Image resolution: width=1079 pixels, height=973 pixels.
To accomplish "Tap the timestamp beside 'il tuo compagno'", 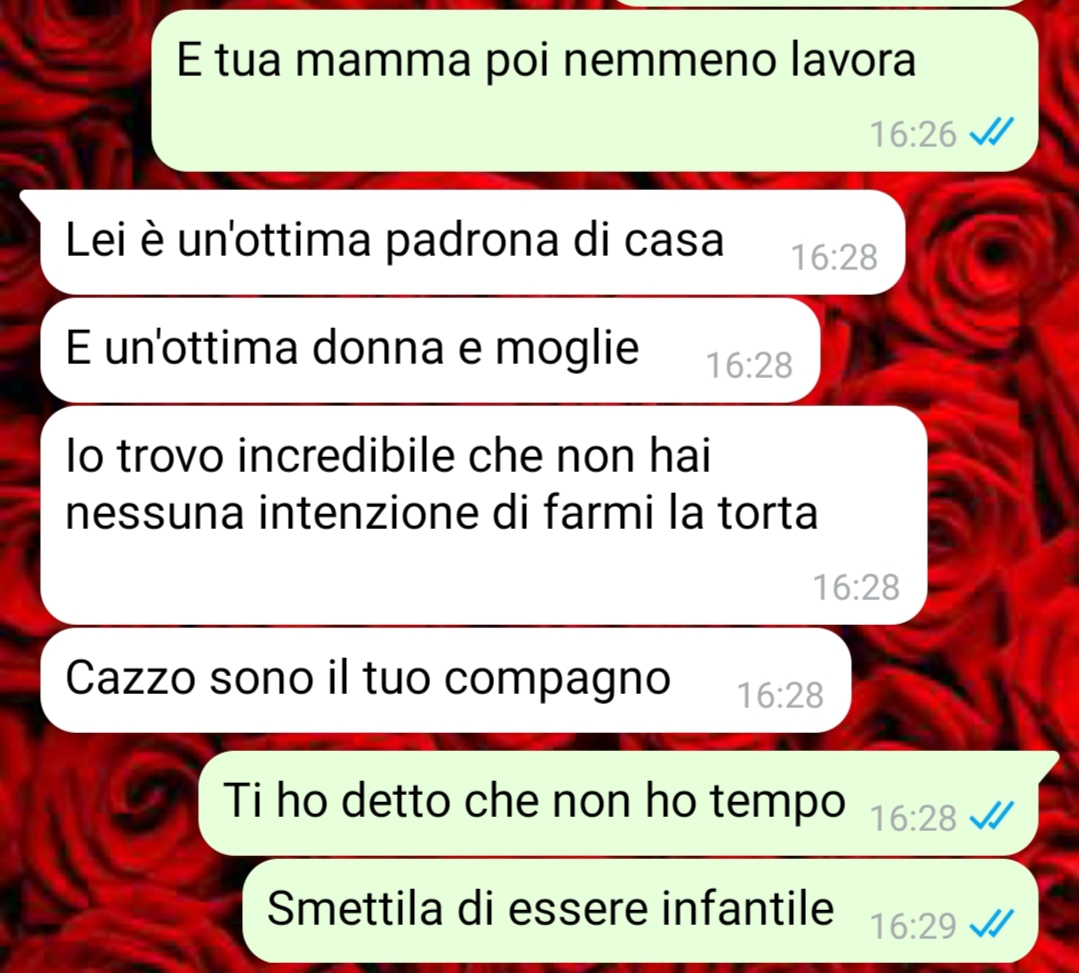I will [x=780, y=695].
